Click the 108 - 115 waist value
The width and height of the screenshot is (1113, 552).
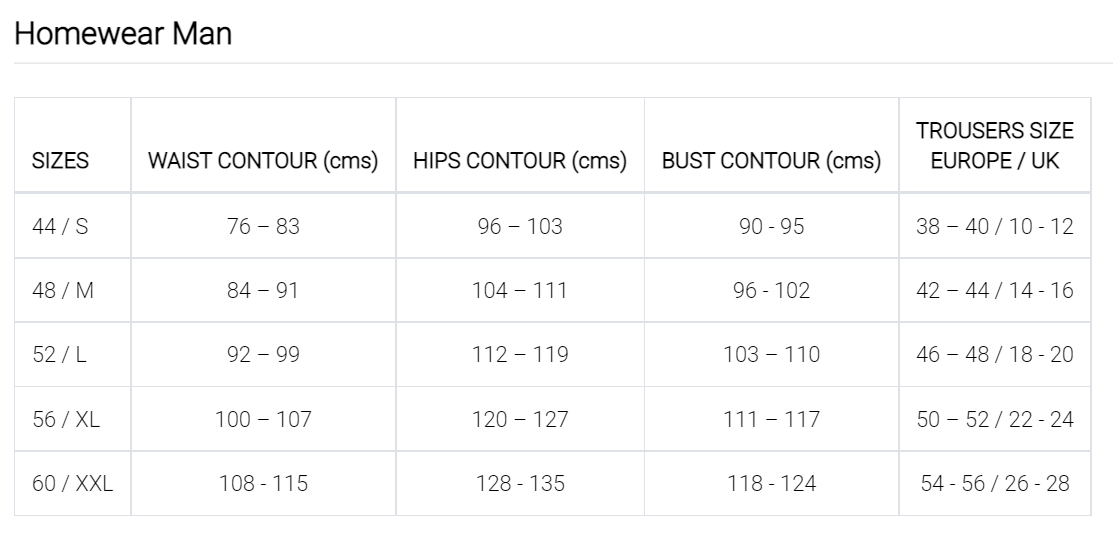[x=263, y=484]
